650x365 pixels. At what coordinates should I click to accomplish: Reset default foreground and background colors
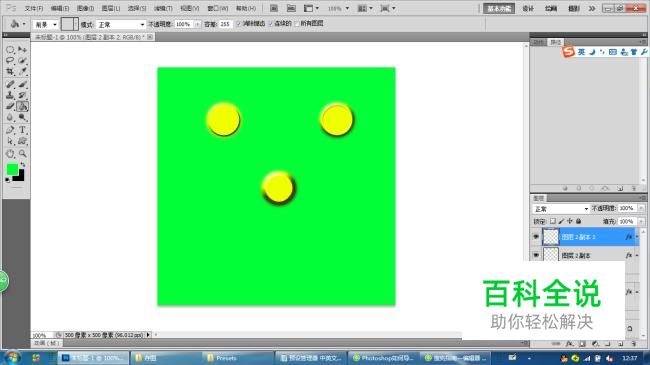point(7,180)
